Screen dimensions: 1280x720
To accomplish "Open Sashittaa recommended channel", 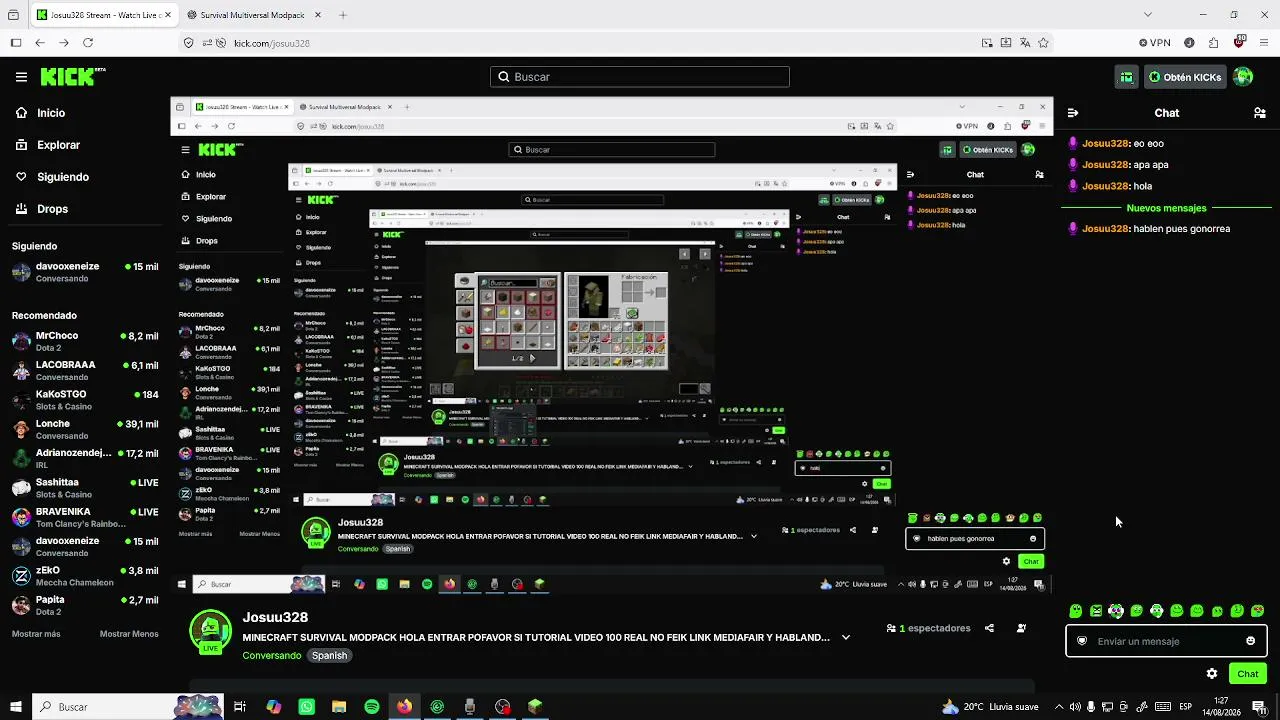I will (x=85, y=488).
